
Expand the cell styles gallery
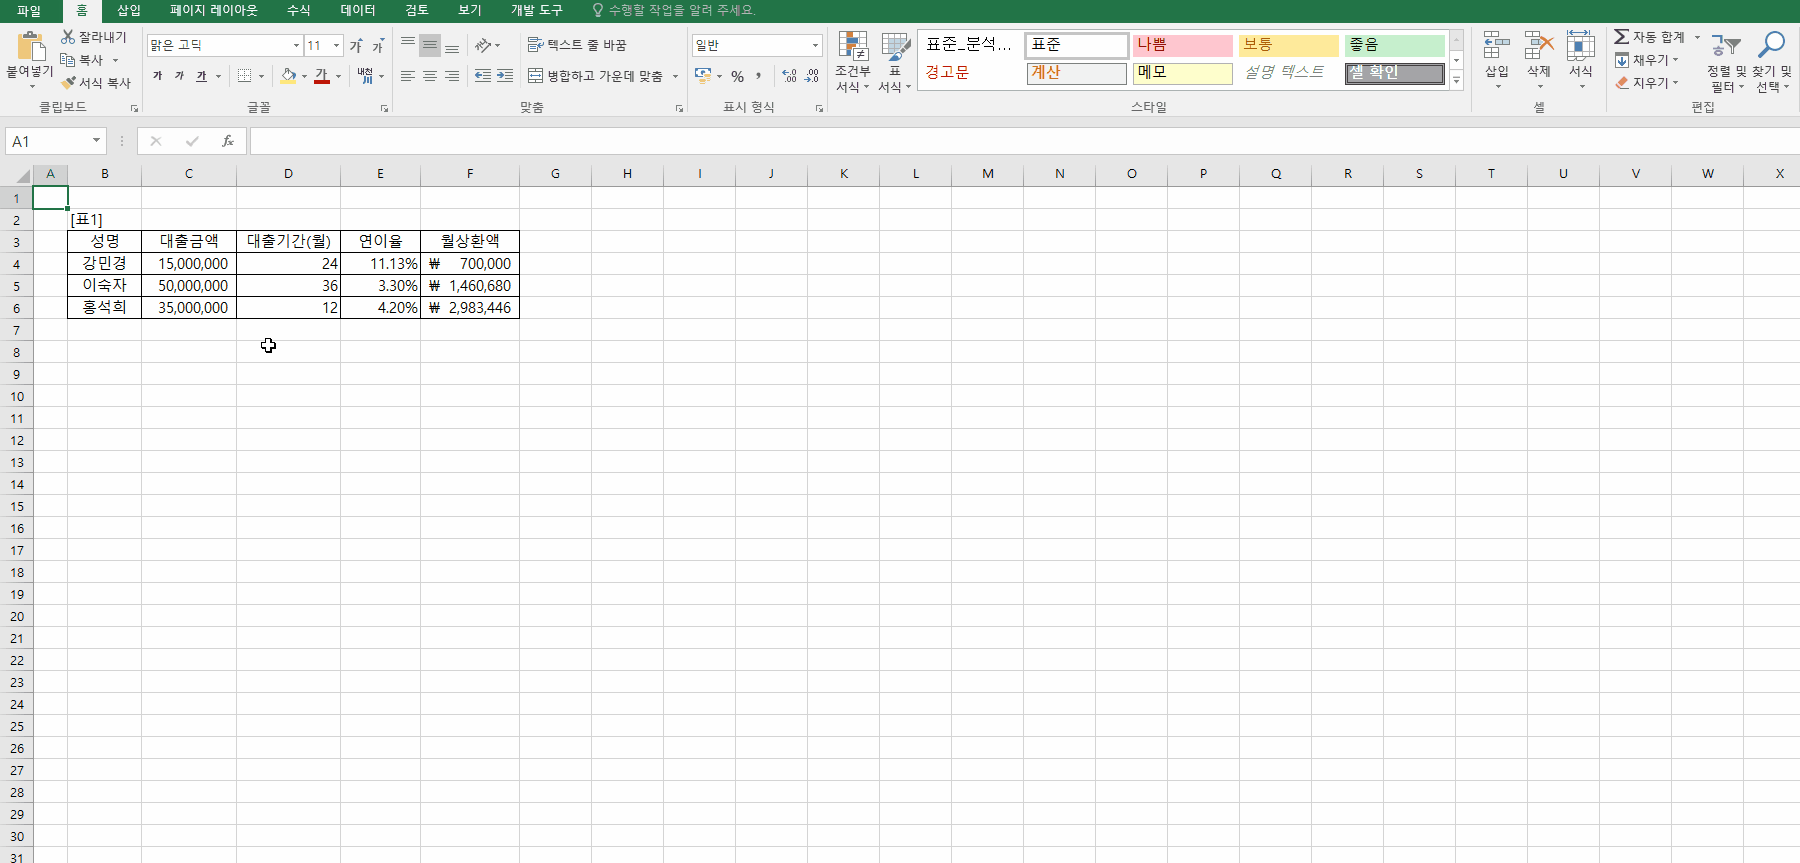[1457, 81]
